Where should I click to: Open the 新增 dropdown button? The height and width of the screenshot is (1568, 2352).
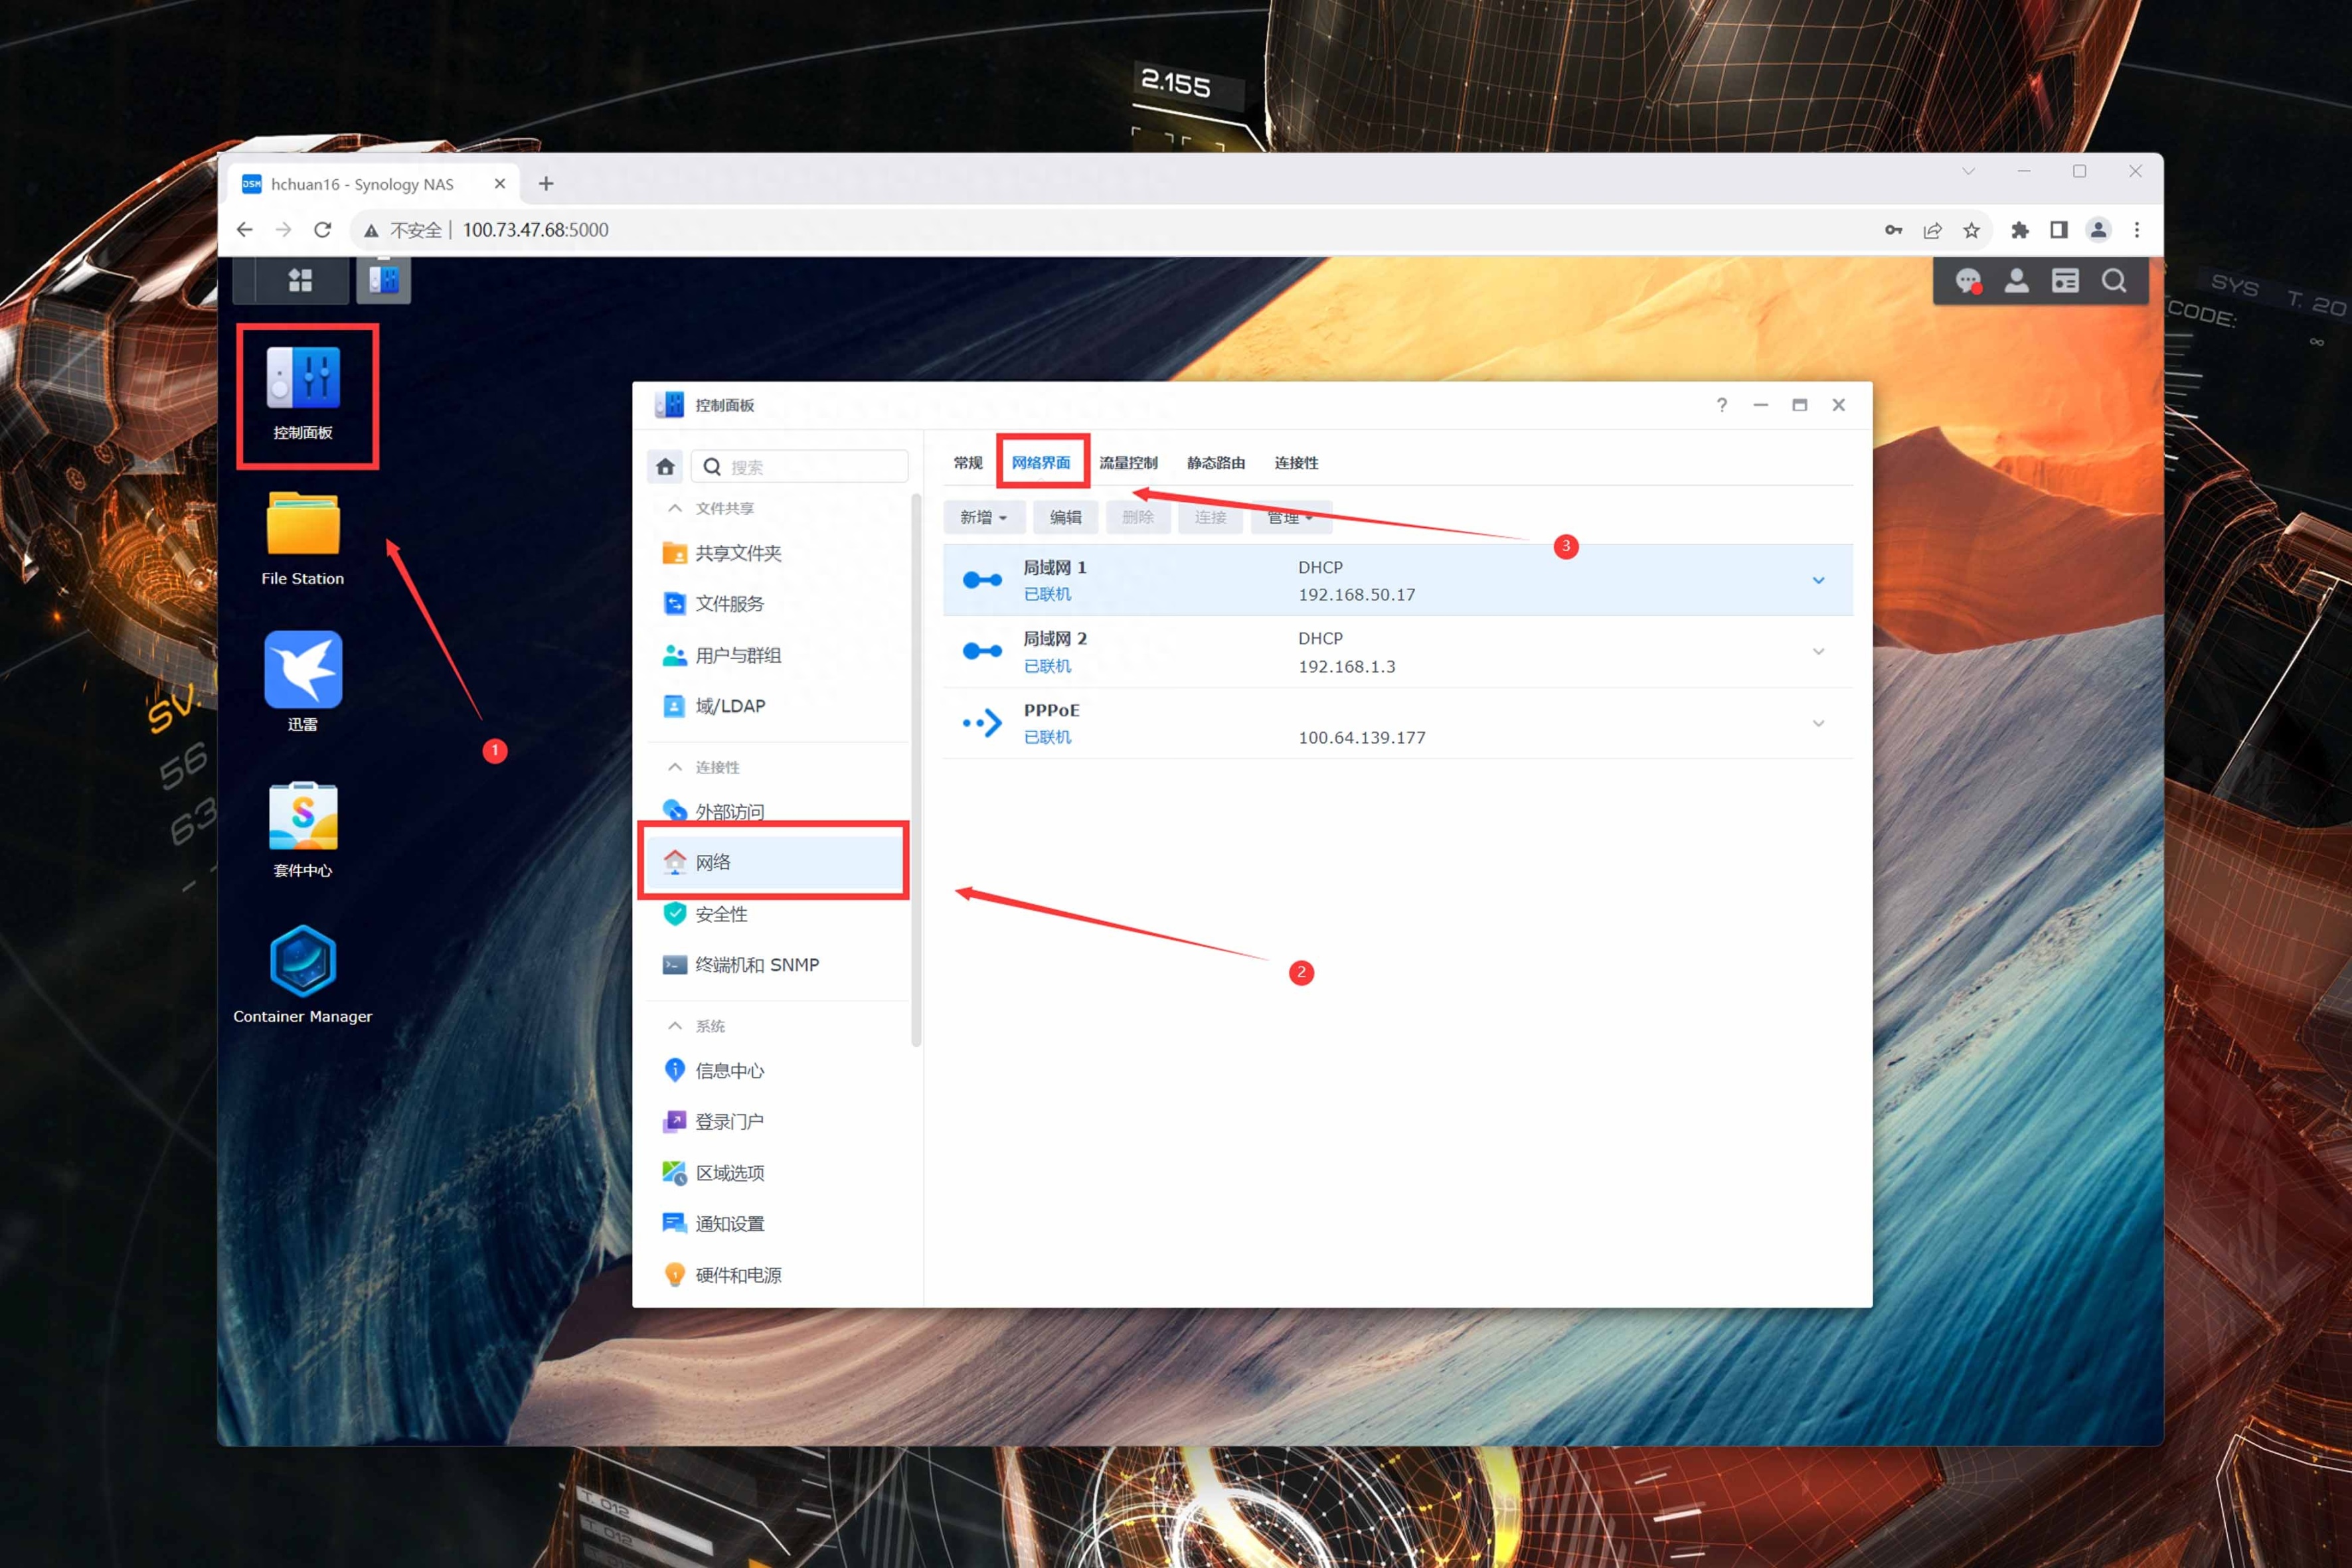(983, 517)
